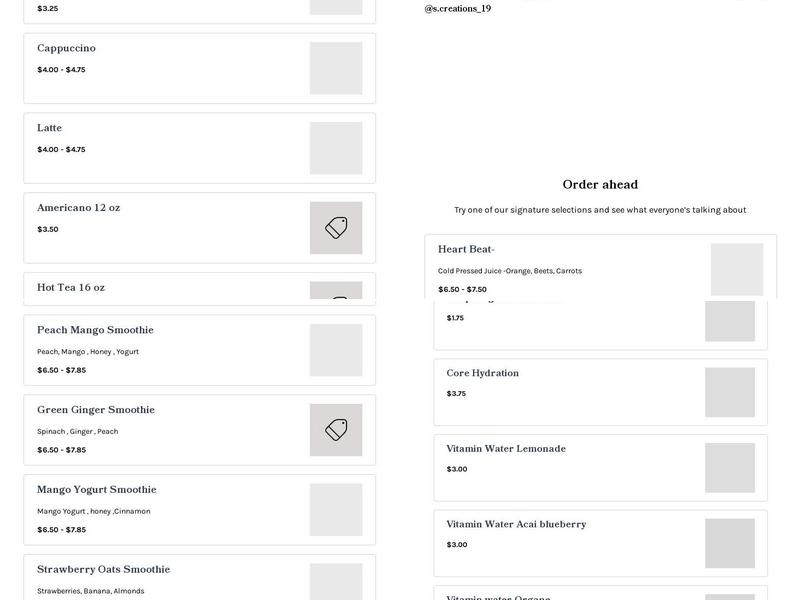The height and width of the screenshot is (600, 800).
Task: Click the Mango Yogurt Smoothie thumbnail
Action: (336, 510)
